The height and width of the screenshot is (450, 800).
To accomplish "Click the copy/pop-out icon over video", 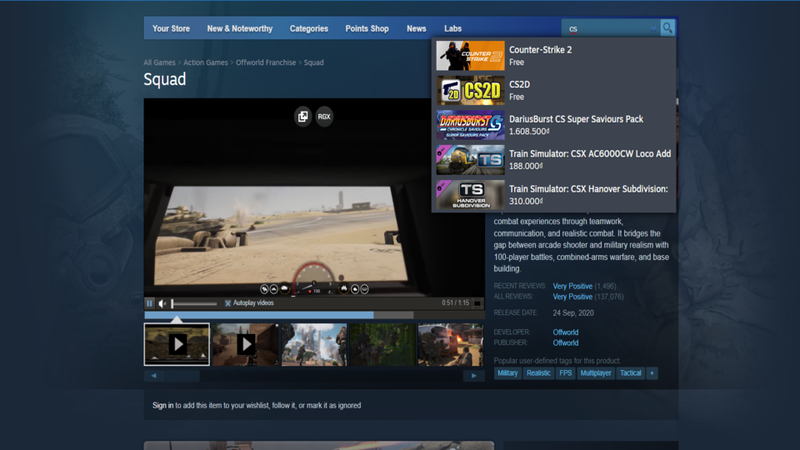I will [303, 116].
